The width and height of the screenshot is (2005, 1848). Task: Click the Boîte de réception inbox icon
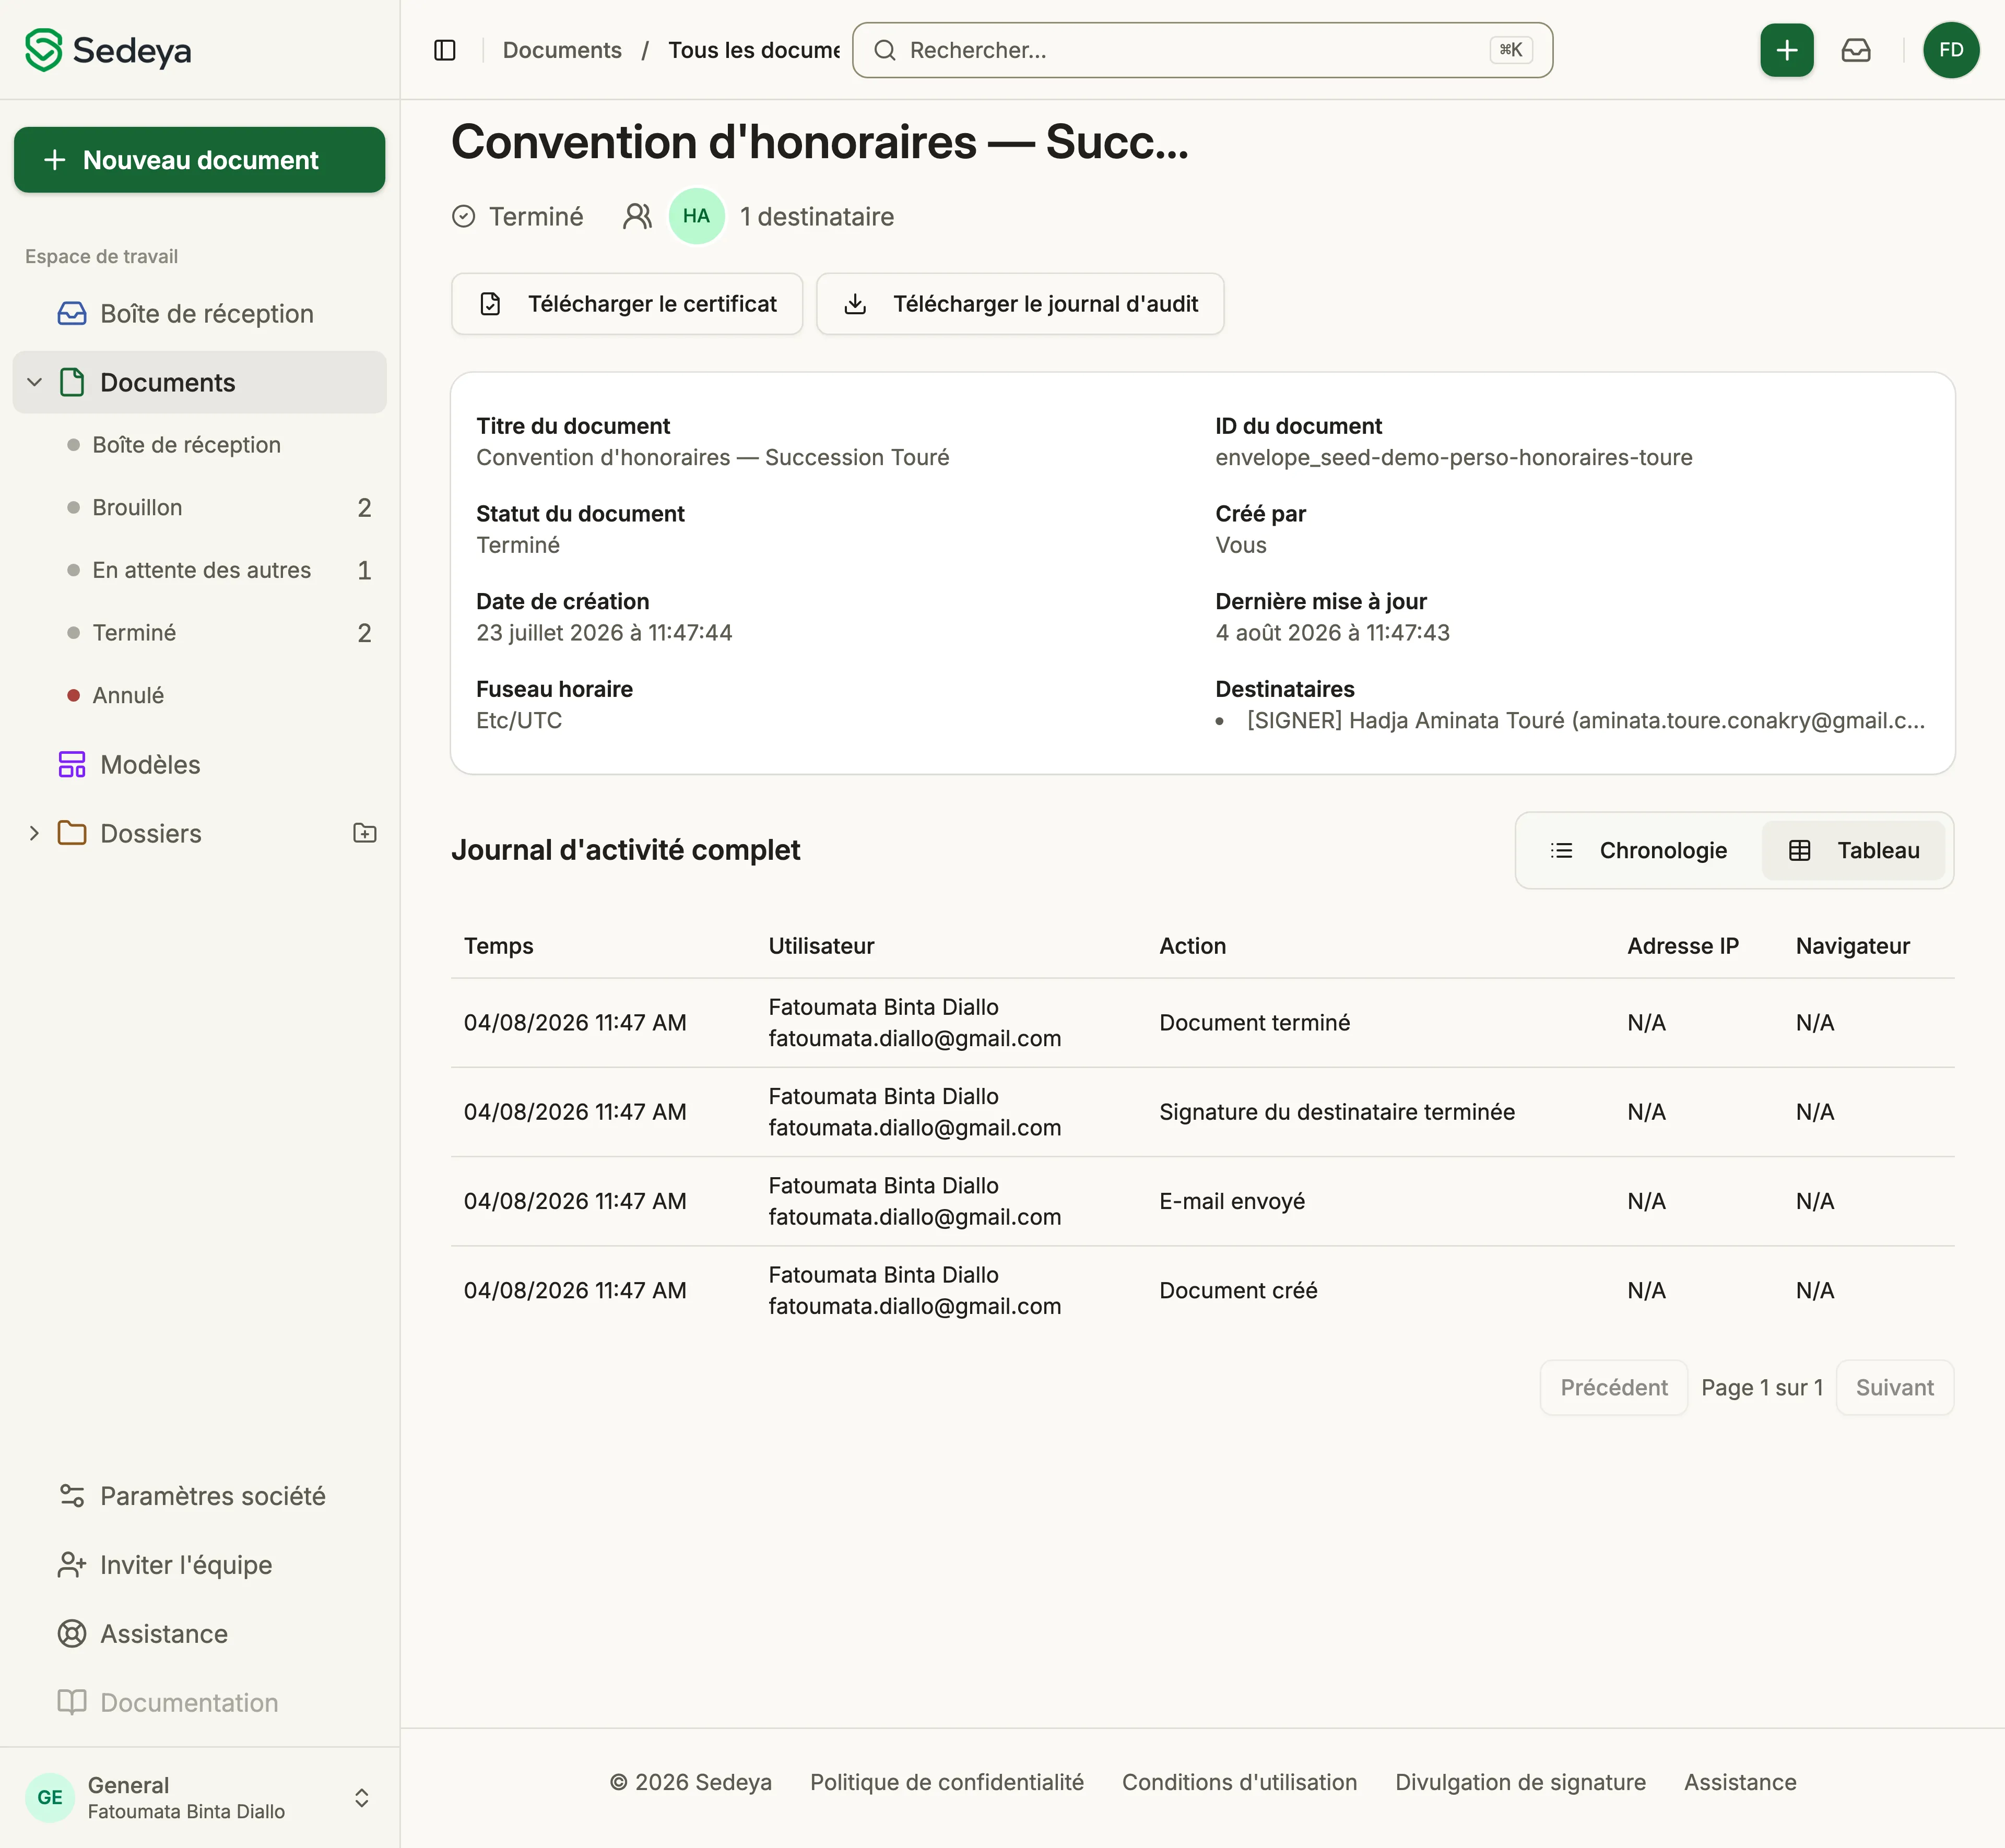coord(72,314)
